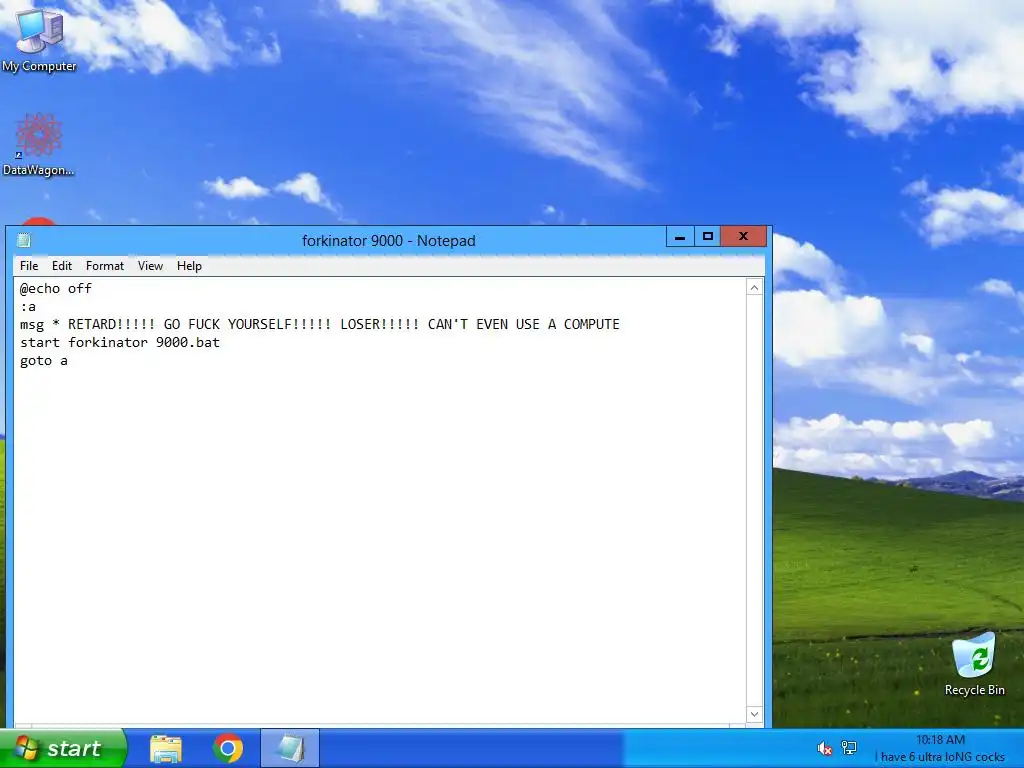
Task: Click the scroll up arrow in Notepad
Action: click(x=754, y=287)
